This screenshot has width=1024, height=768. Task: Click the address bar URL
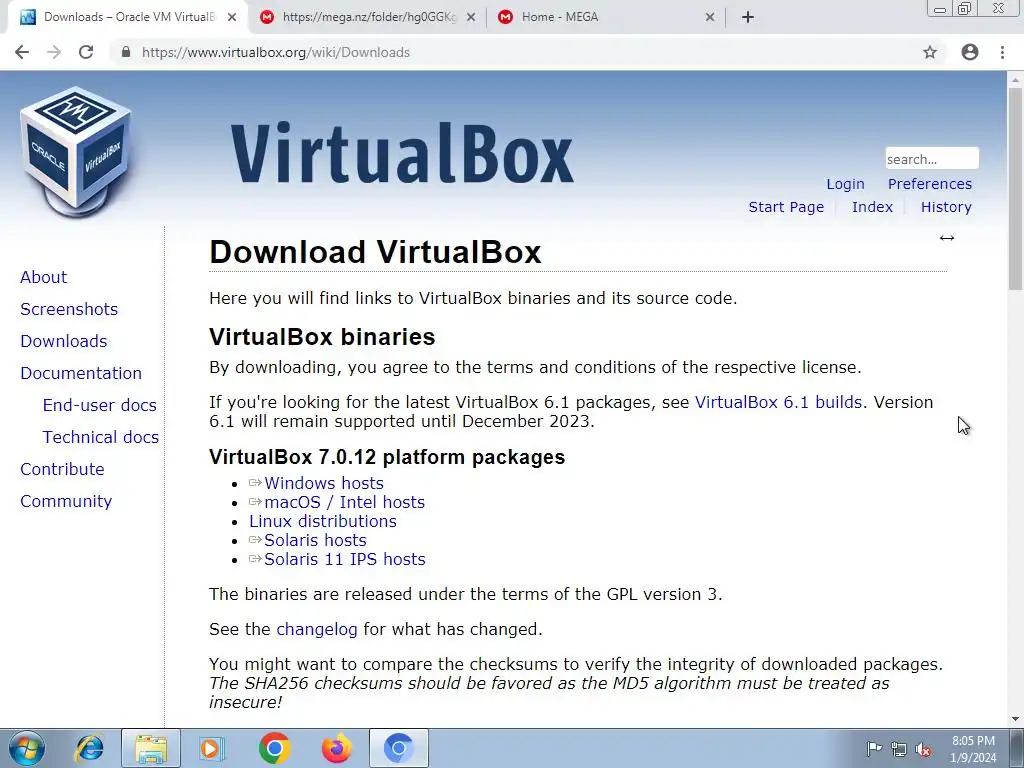click(x=276, y=52)
